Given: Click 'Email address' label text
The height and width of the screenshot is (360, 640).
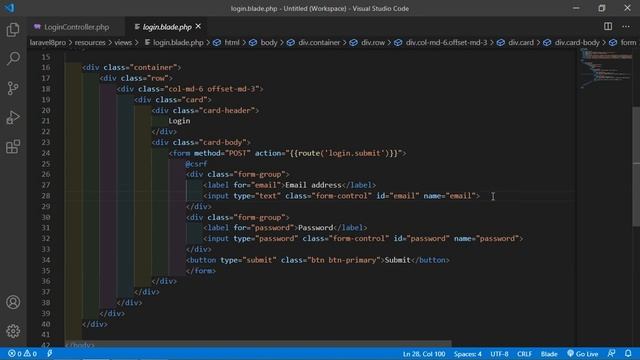Looking at the screenshot, I should 313,185.
